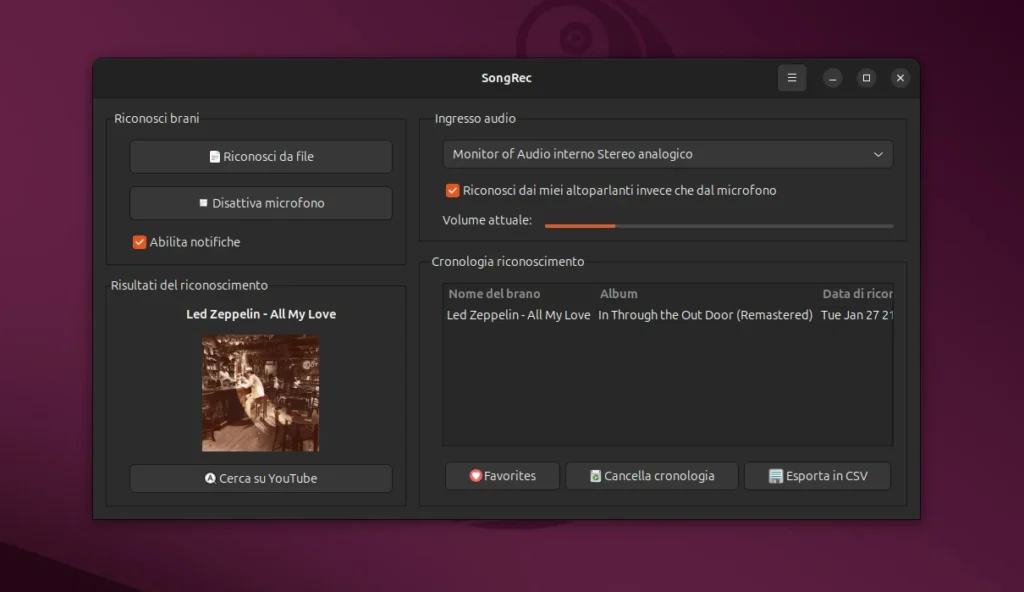Click the file icon on "Riconosci da file"
The image size is (1024, 592).
tap(213, 156)
